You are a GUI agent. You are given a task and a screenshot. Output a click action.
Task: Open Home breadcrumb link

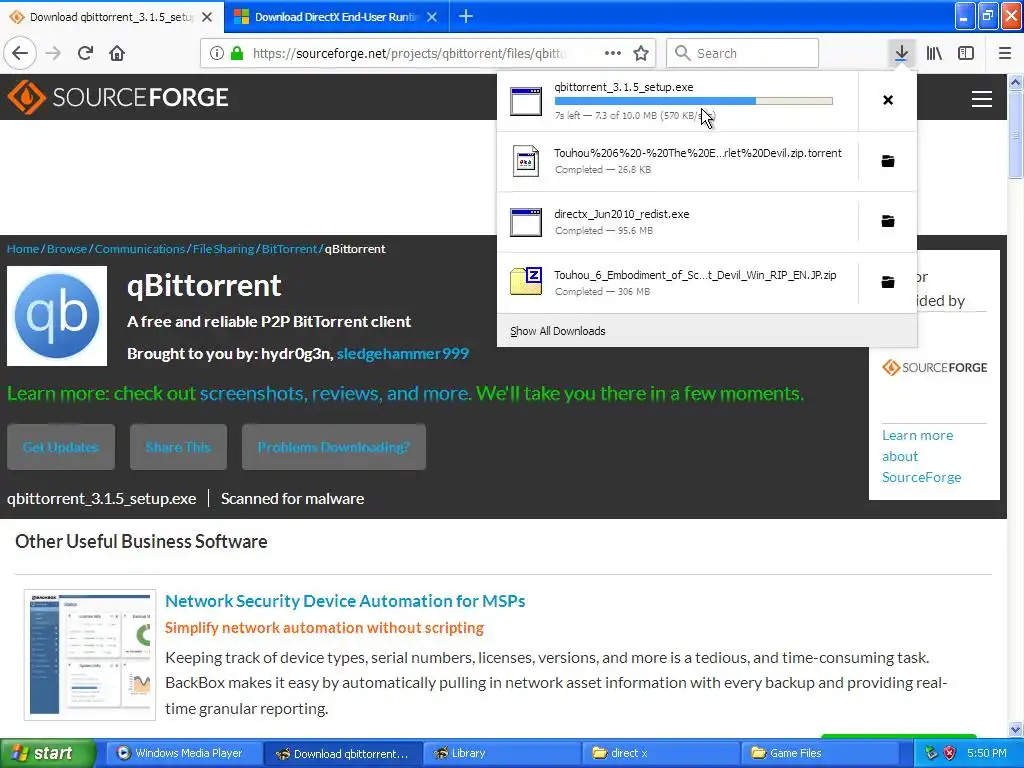pos(23,249)
